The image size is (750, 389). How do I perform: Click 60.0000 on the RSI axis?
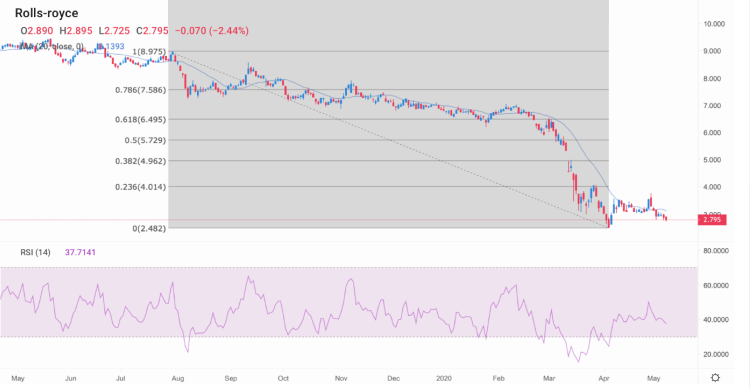click(716, 286)
